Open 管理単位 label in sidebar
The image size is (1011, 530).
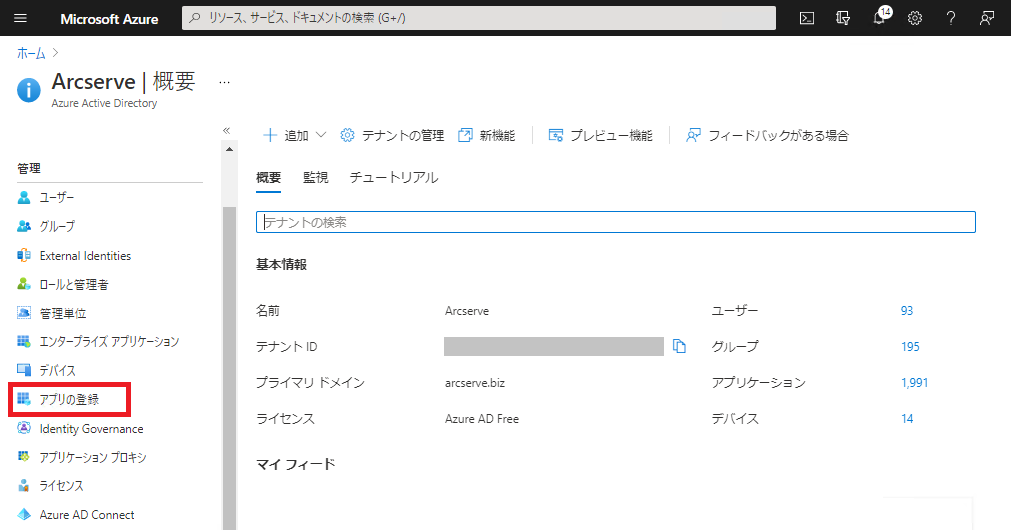click(63, 313)
